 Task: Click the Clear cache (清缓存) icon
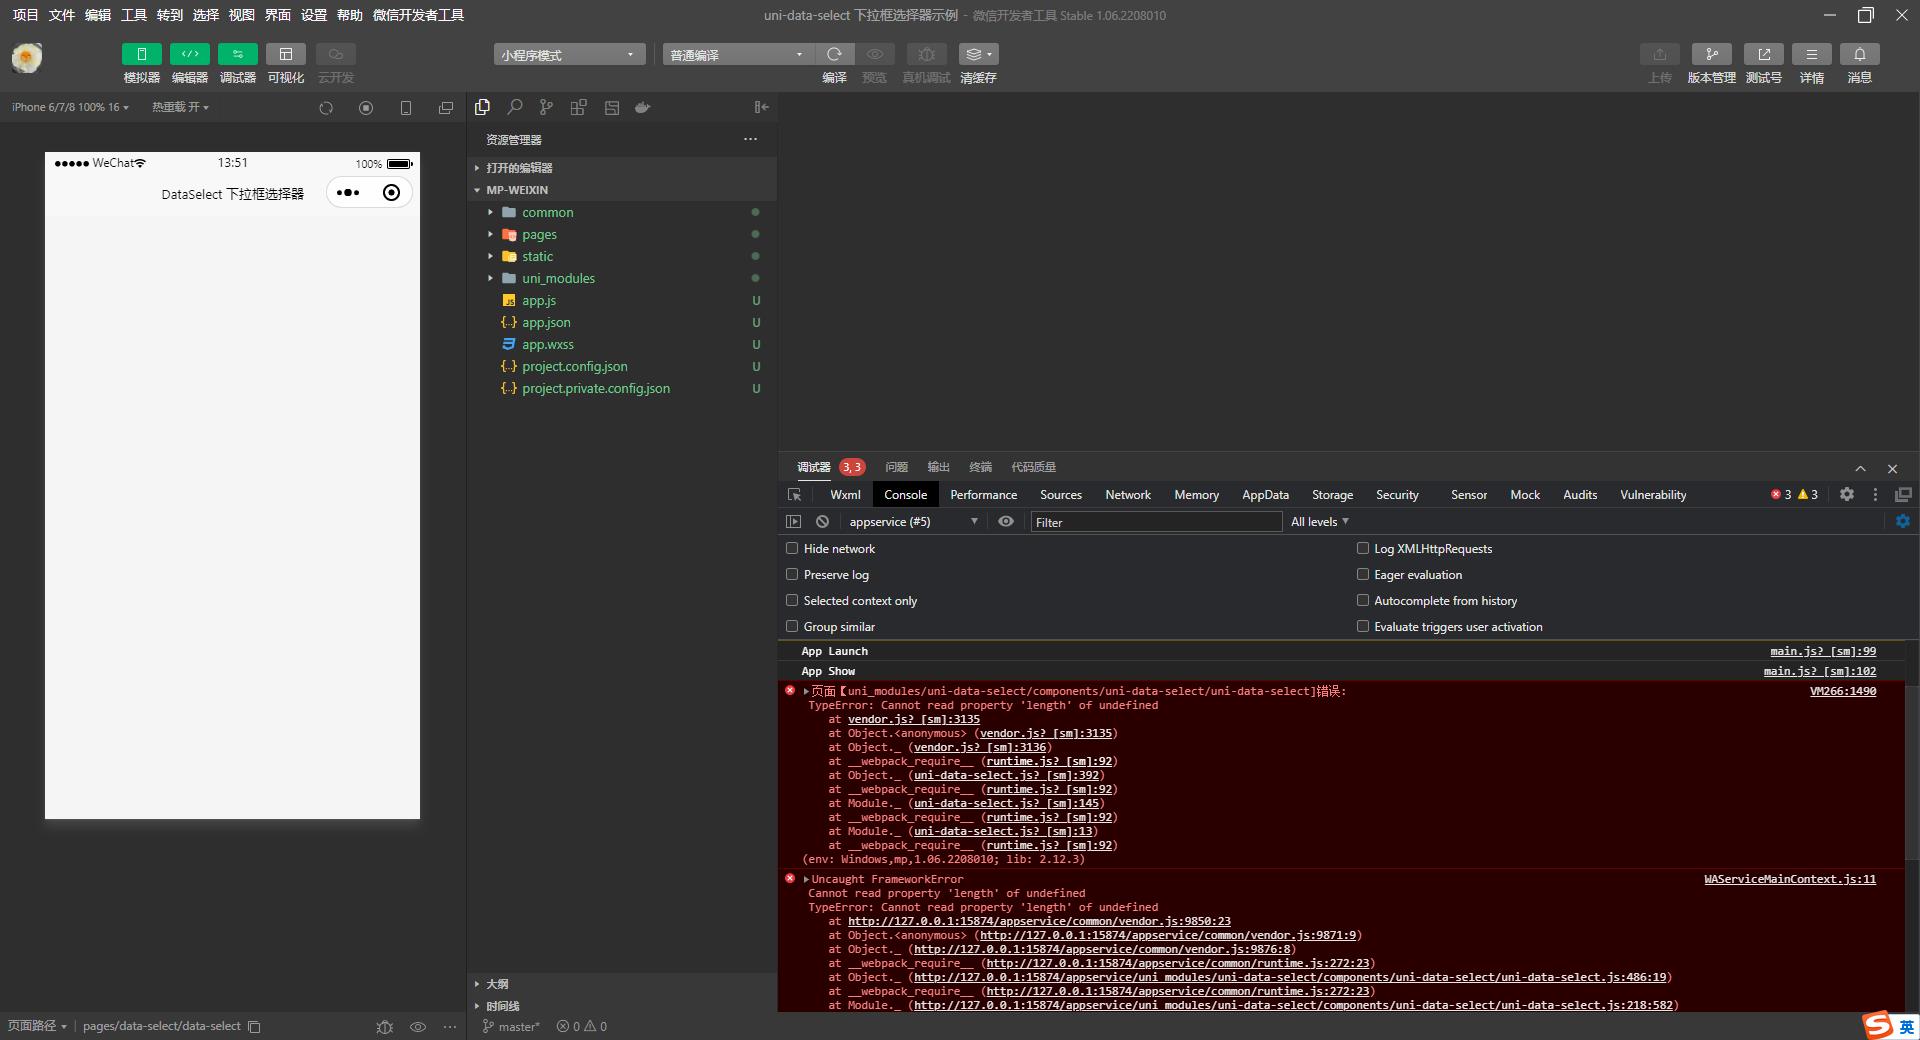(978, 54)
